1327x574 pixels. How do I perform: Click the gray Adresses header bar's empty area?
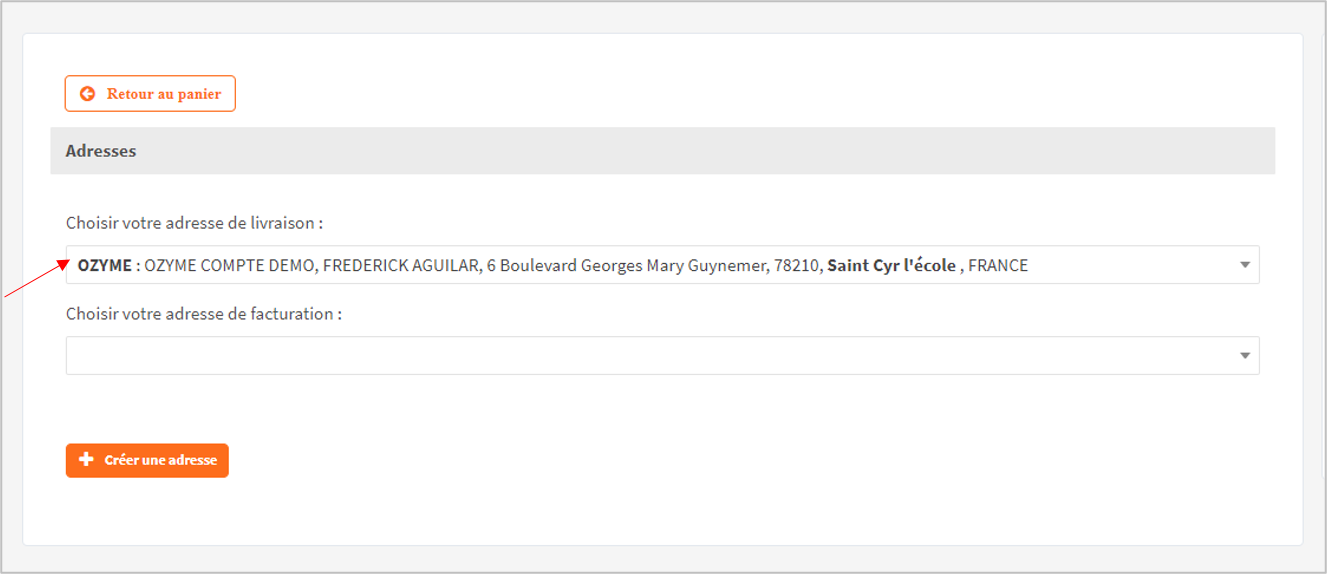pyautogui.click(x=700, y=151)
